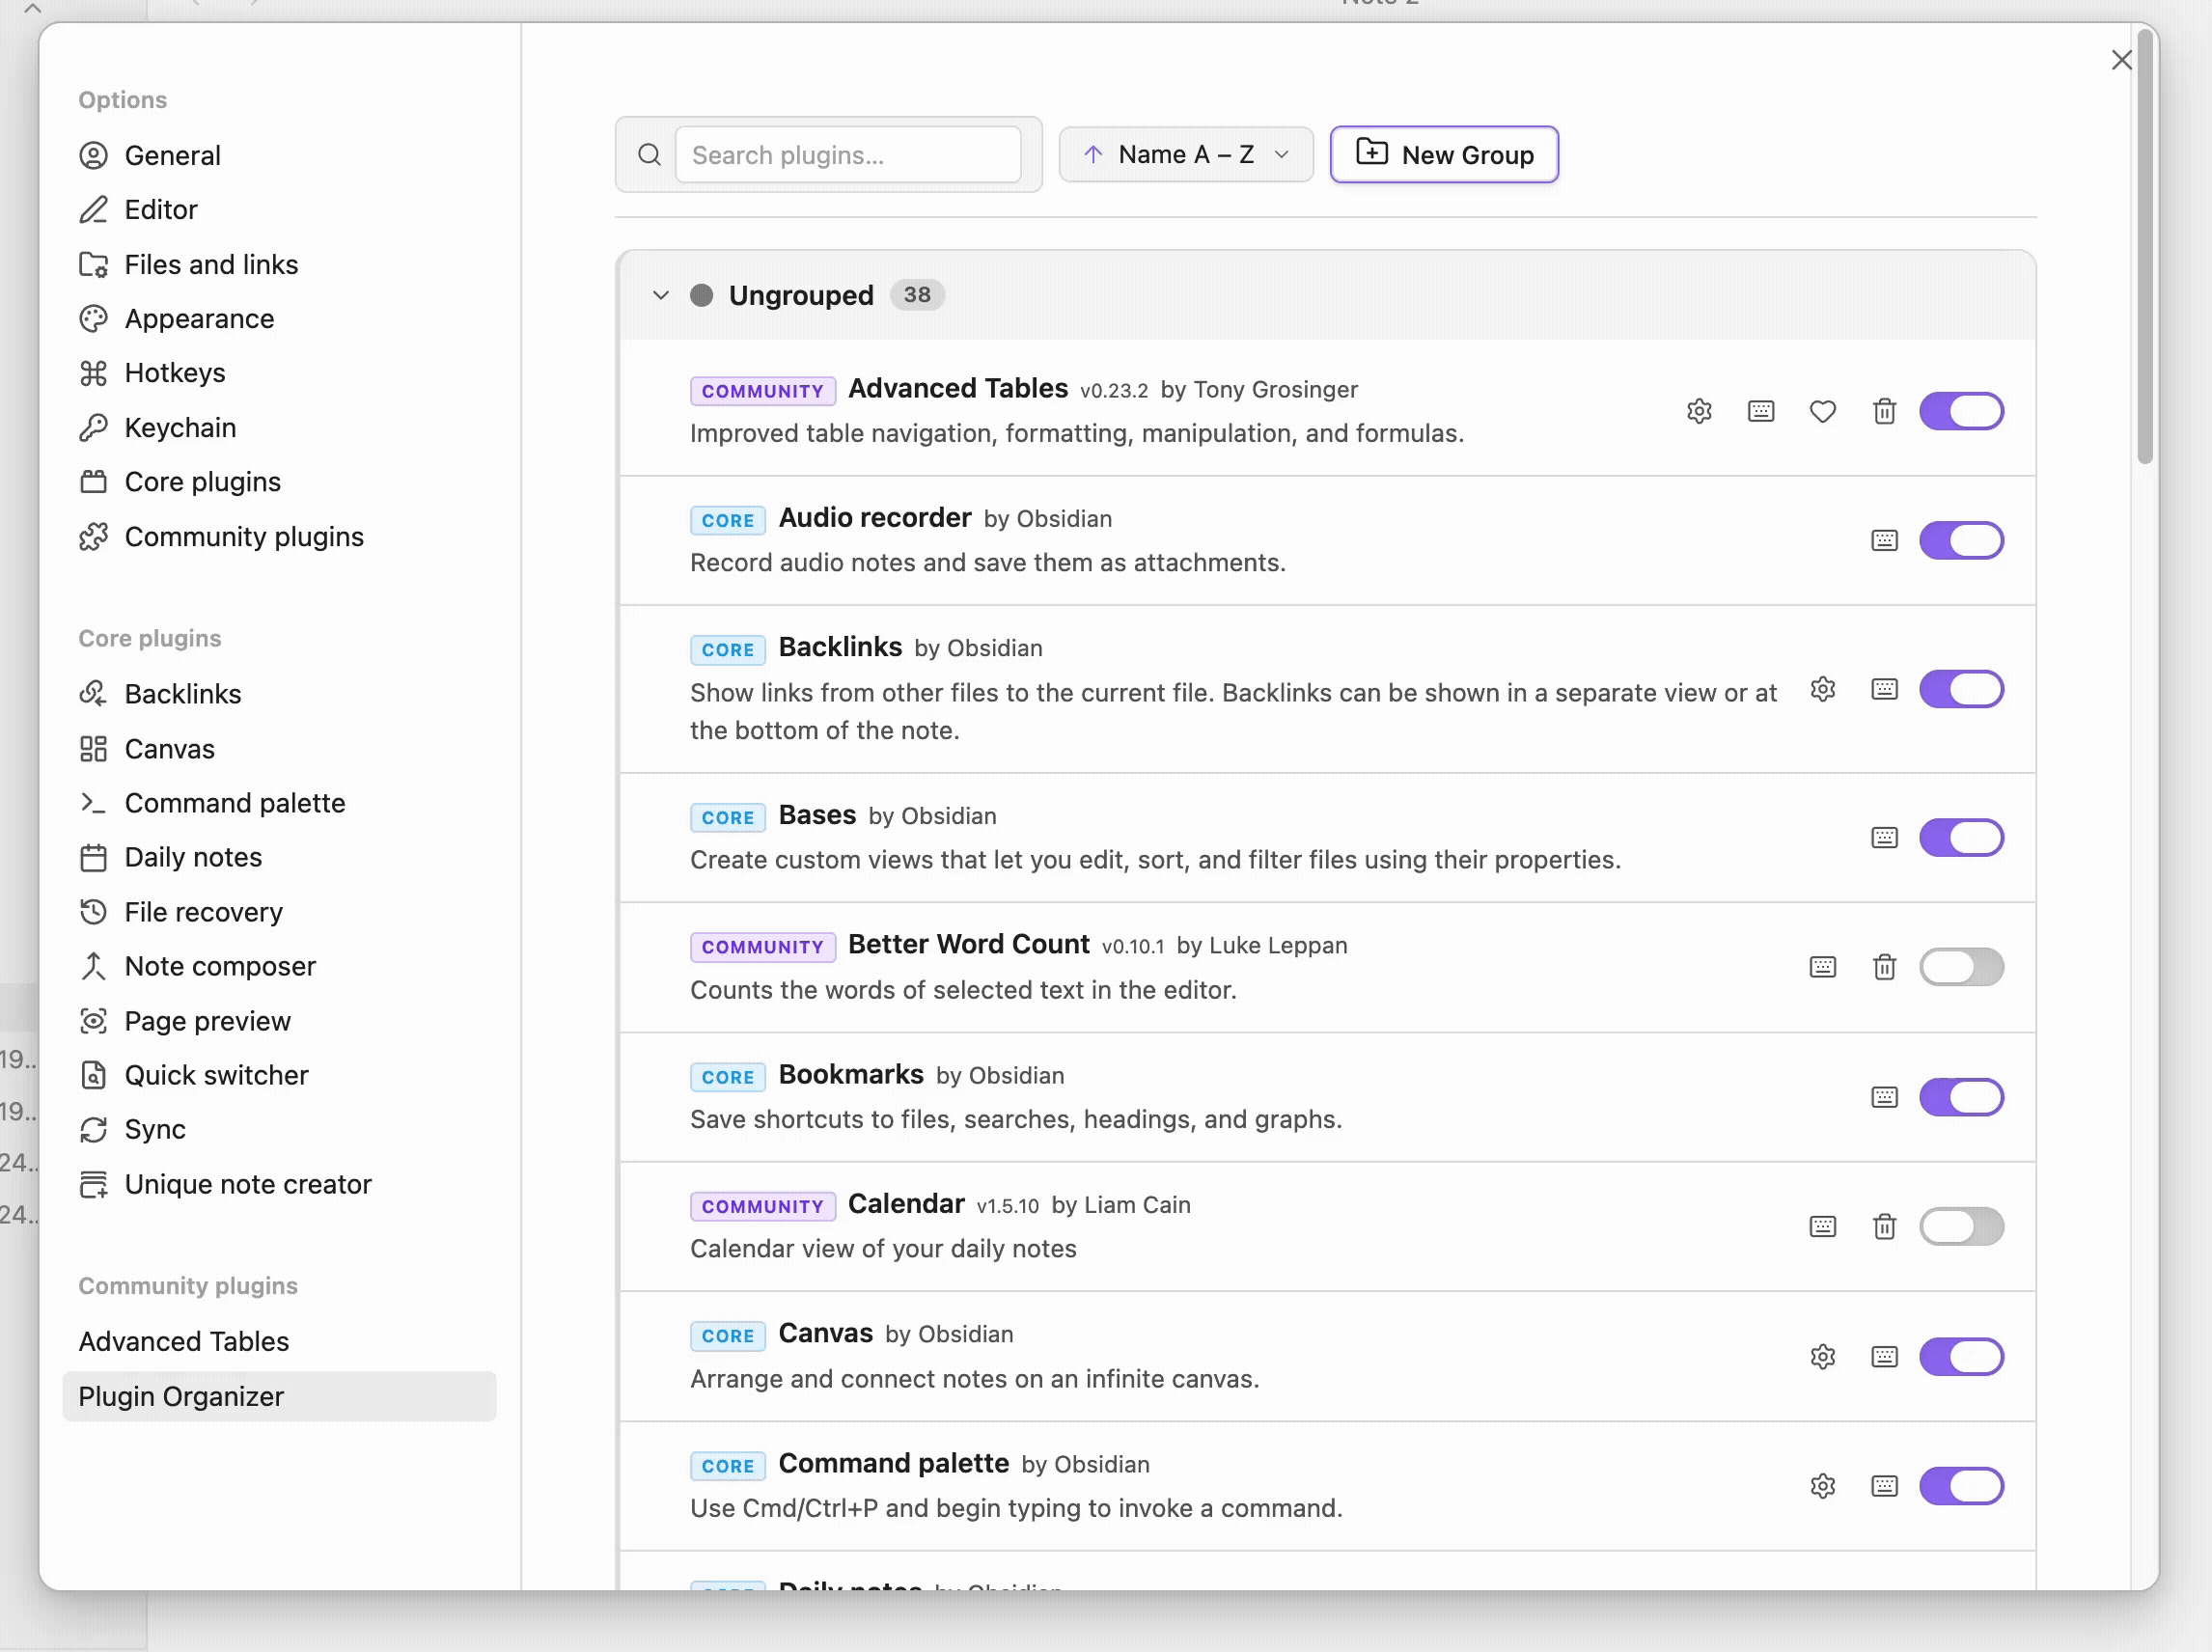Click the search magnifier icon
This screenshot has height=1652, width=2212.
[x=649, y=155]
